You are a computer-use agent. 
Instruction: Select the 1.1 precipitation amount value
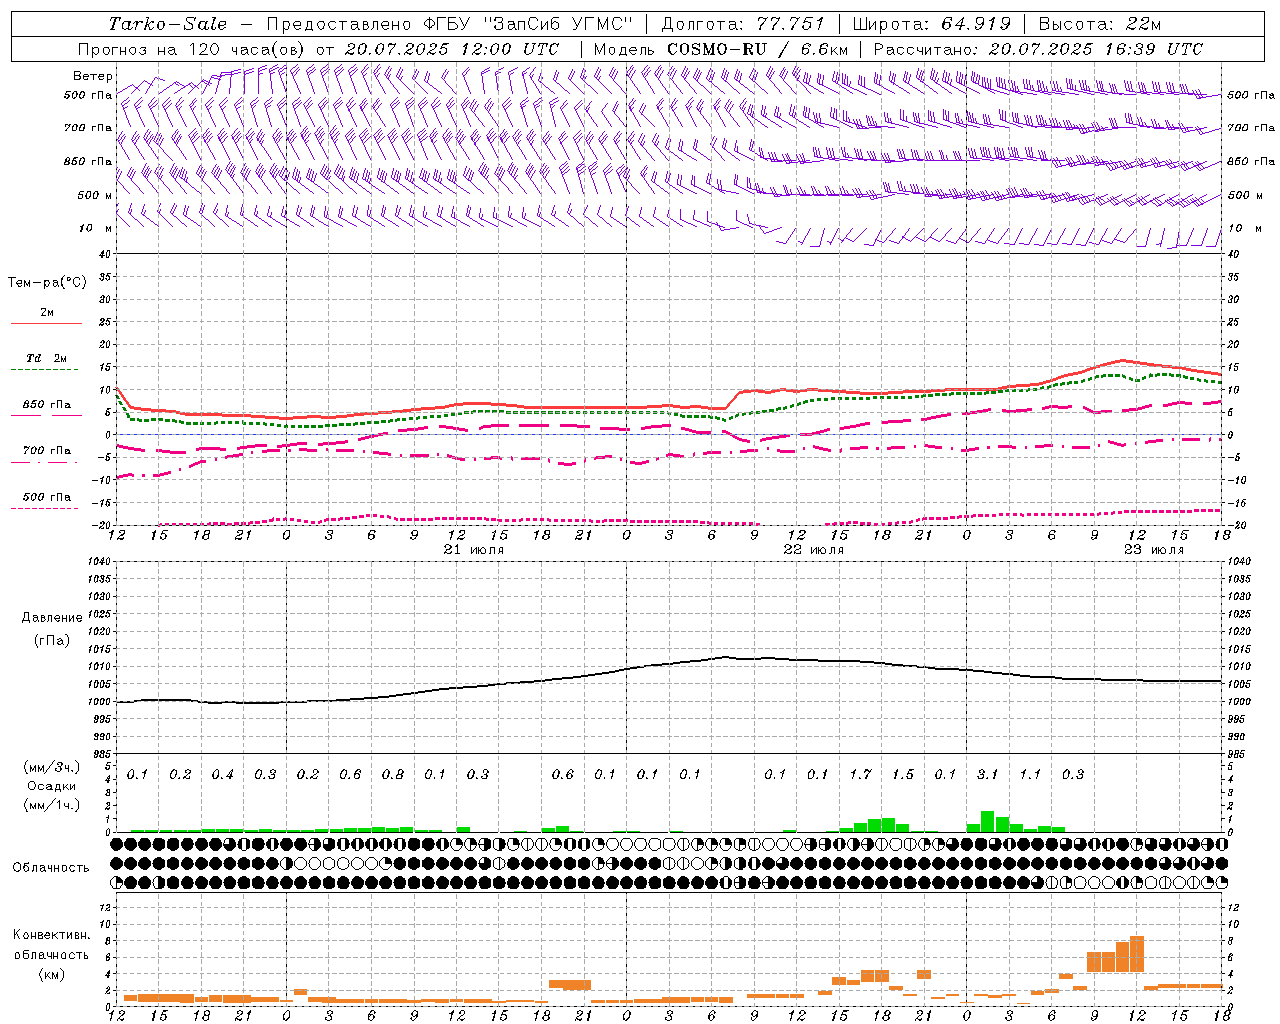point(1030,774)
